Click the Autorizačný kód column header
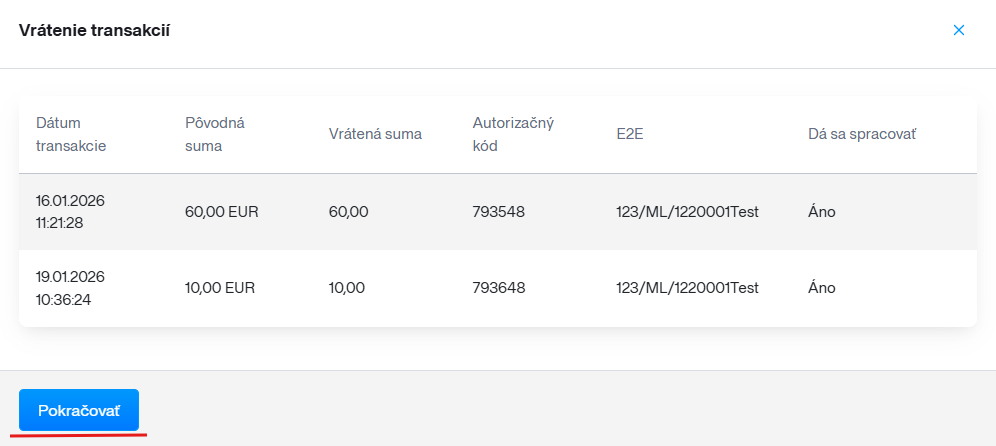 tap(513, 134)
